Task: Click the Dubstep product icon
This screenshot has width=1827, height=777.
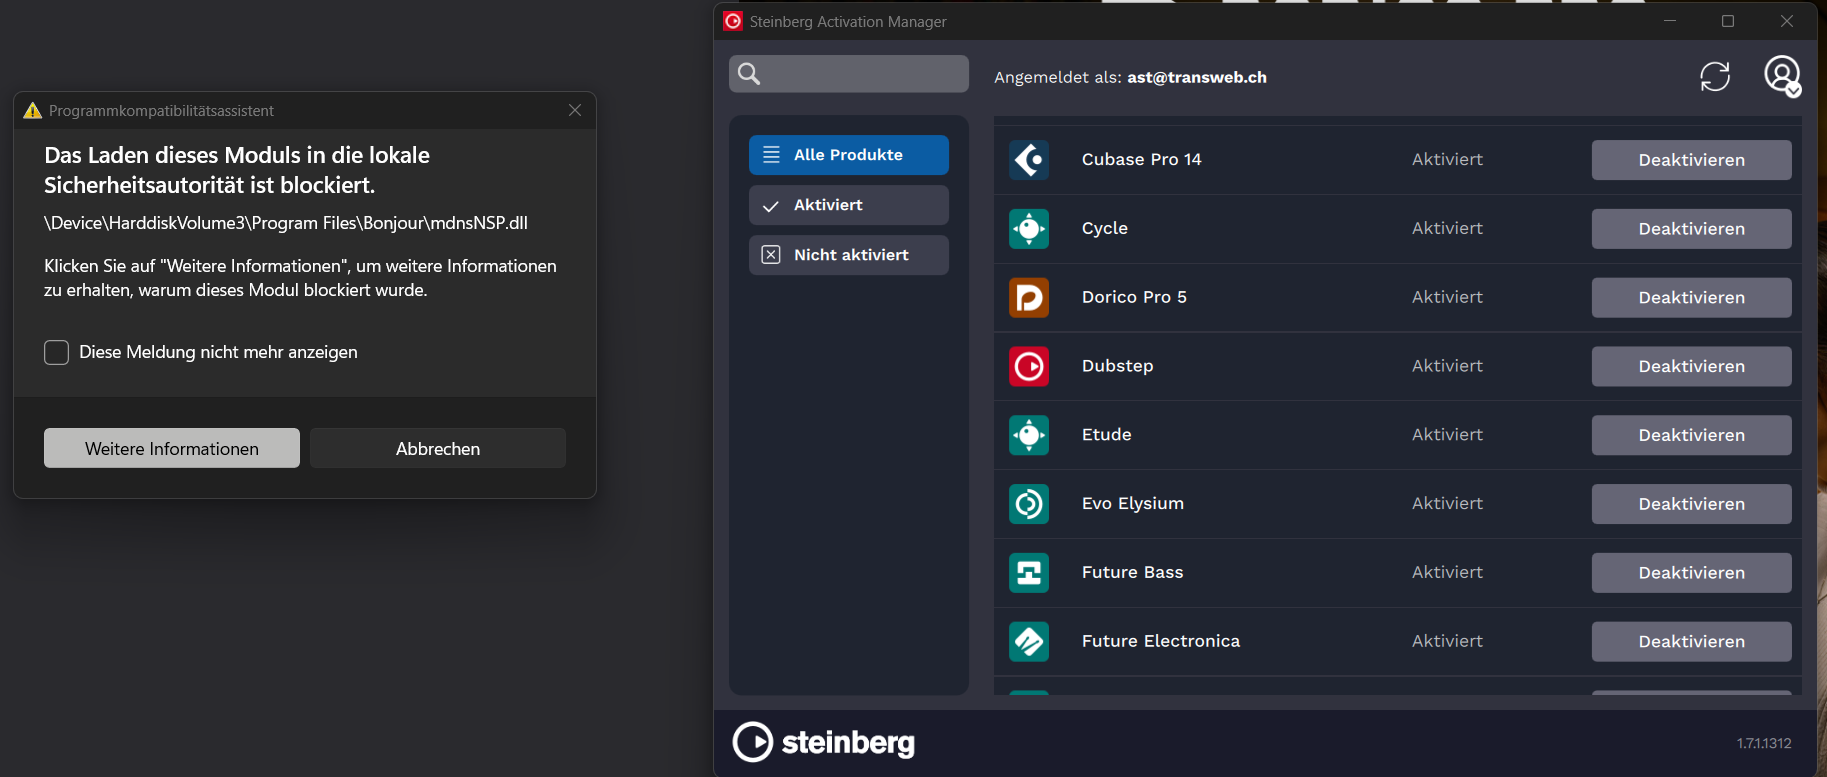Action: 1029,367
